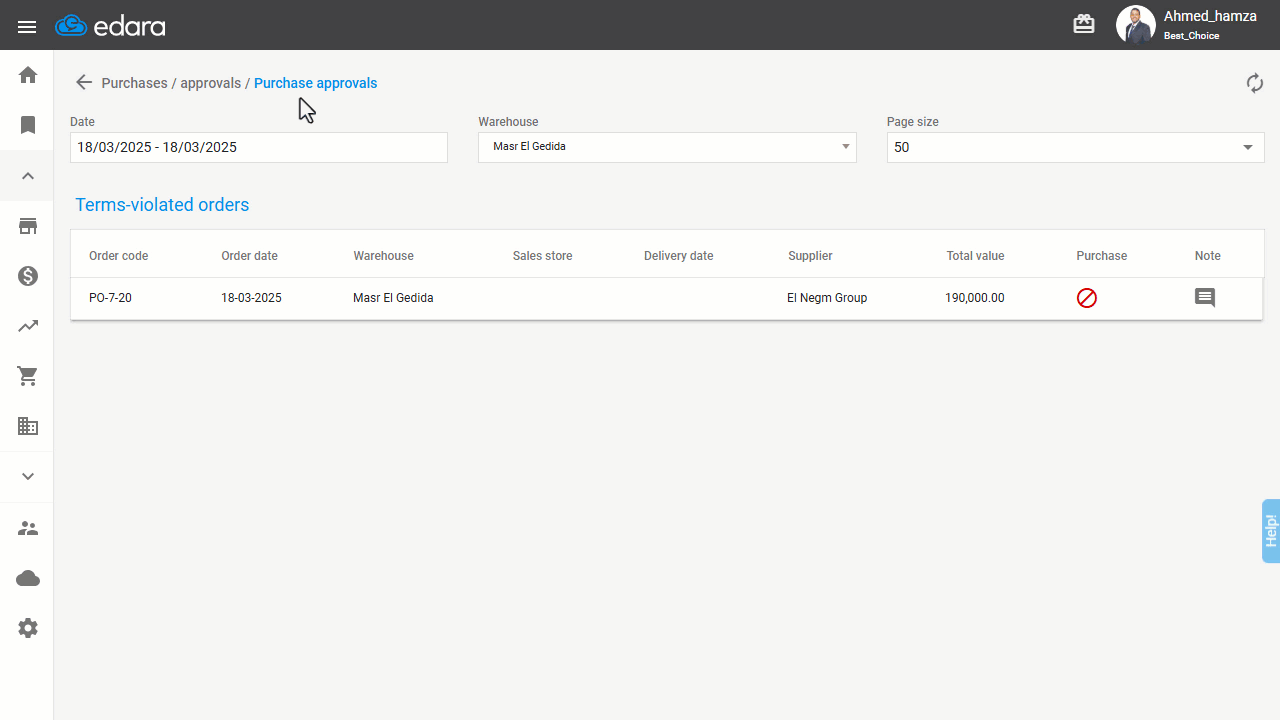This screenshot has width=1280, height=720.
Task: Click the Order code column header
Action: coord(118,256)
